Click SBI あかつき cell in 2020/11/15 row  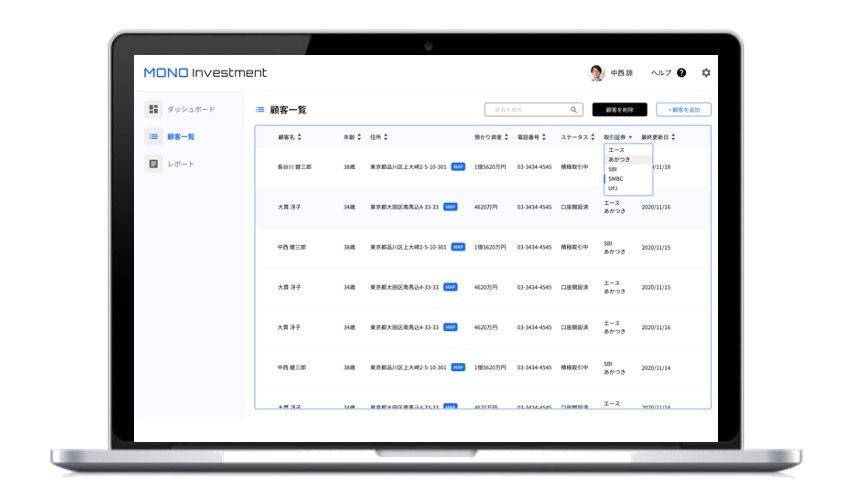click(615, 248)
